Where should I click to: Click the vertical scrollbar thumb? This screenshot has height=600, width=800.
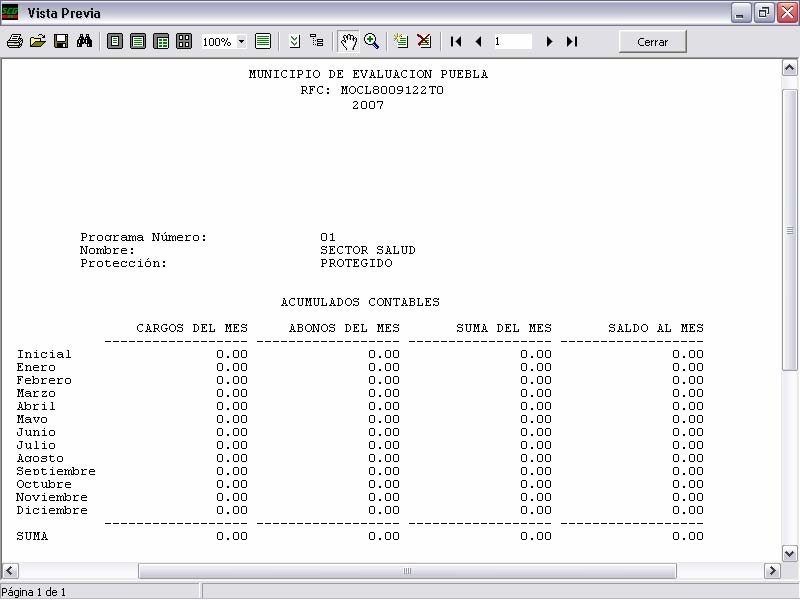(790, 230)
